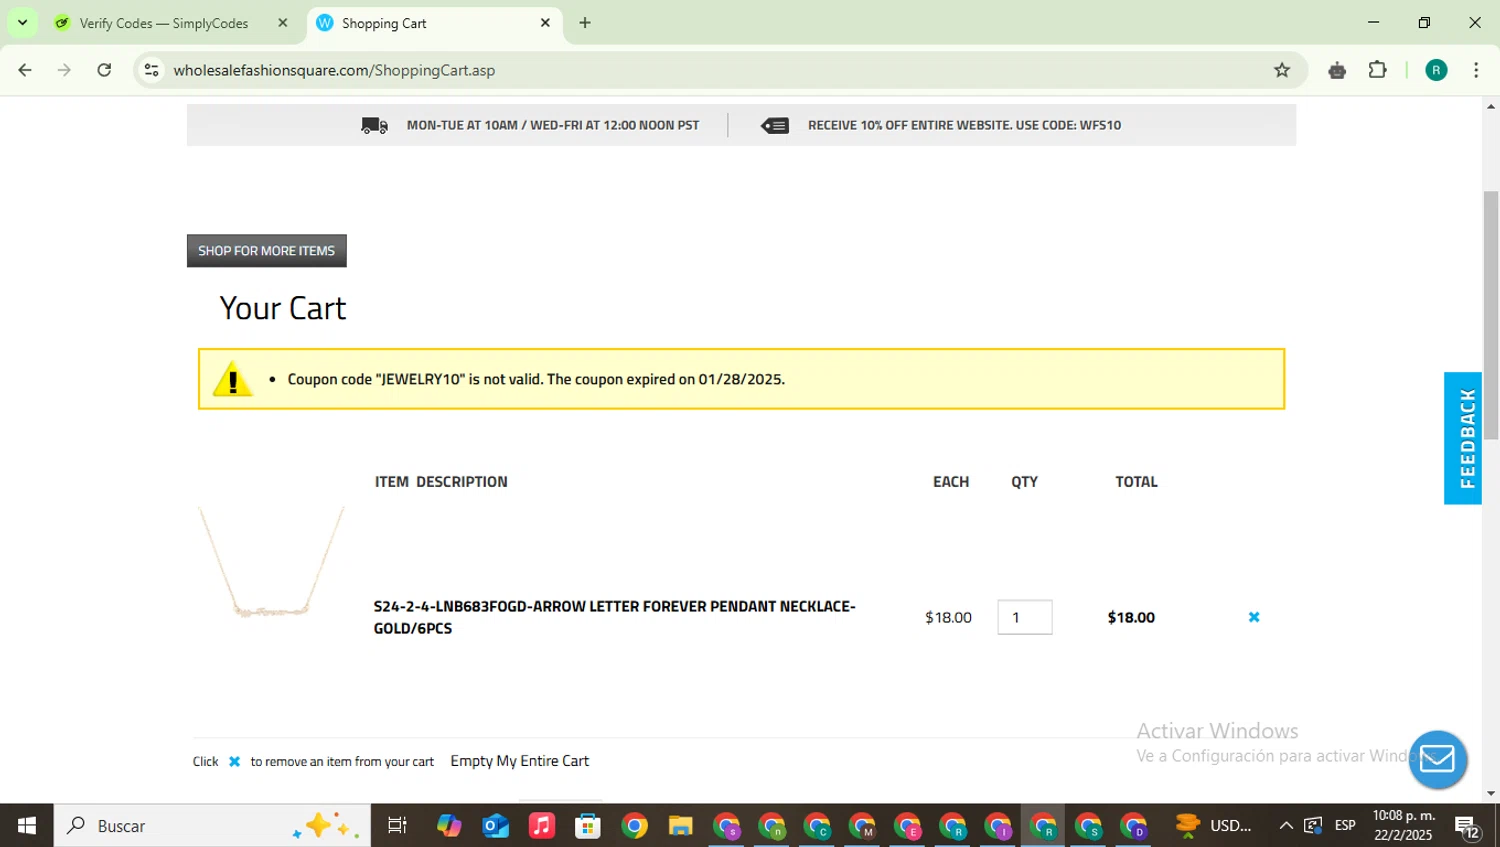This screenshot has height=847, width=1500.
Task: Click the WFS10 promo code banner text
Action: coord(964,125)
